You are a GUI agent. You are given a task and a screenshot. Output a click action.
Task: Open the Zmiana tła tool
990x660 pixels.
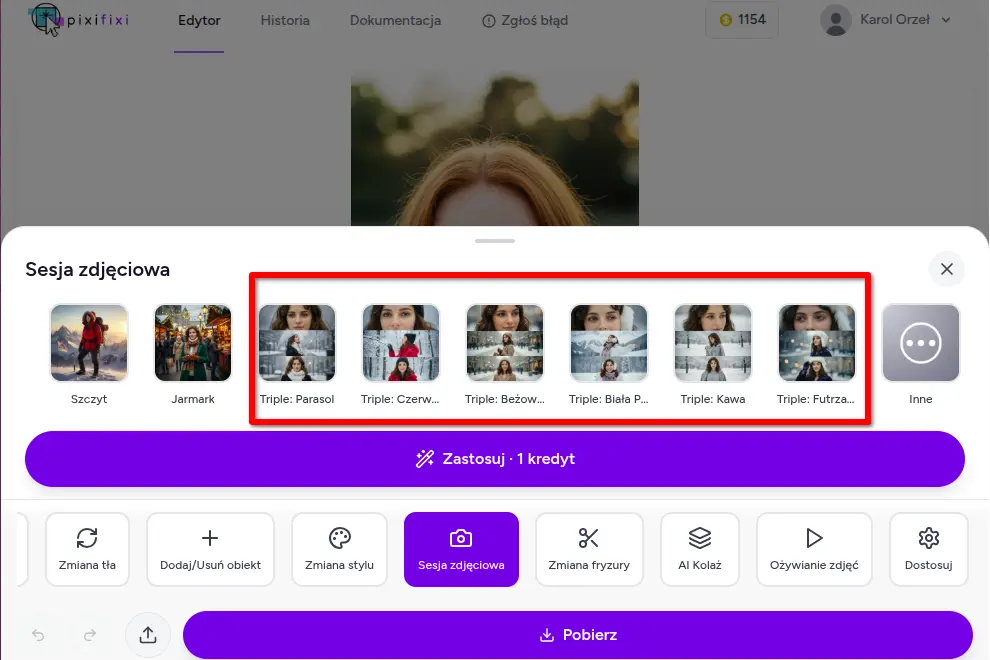(x=87, y=549)
